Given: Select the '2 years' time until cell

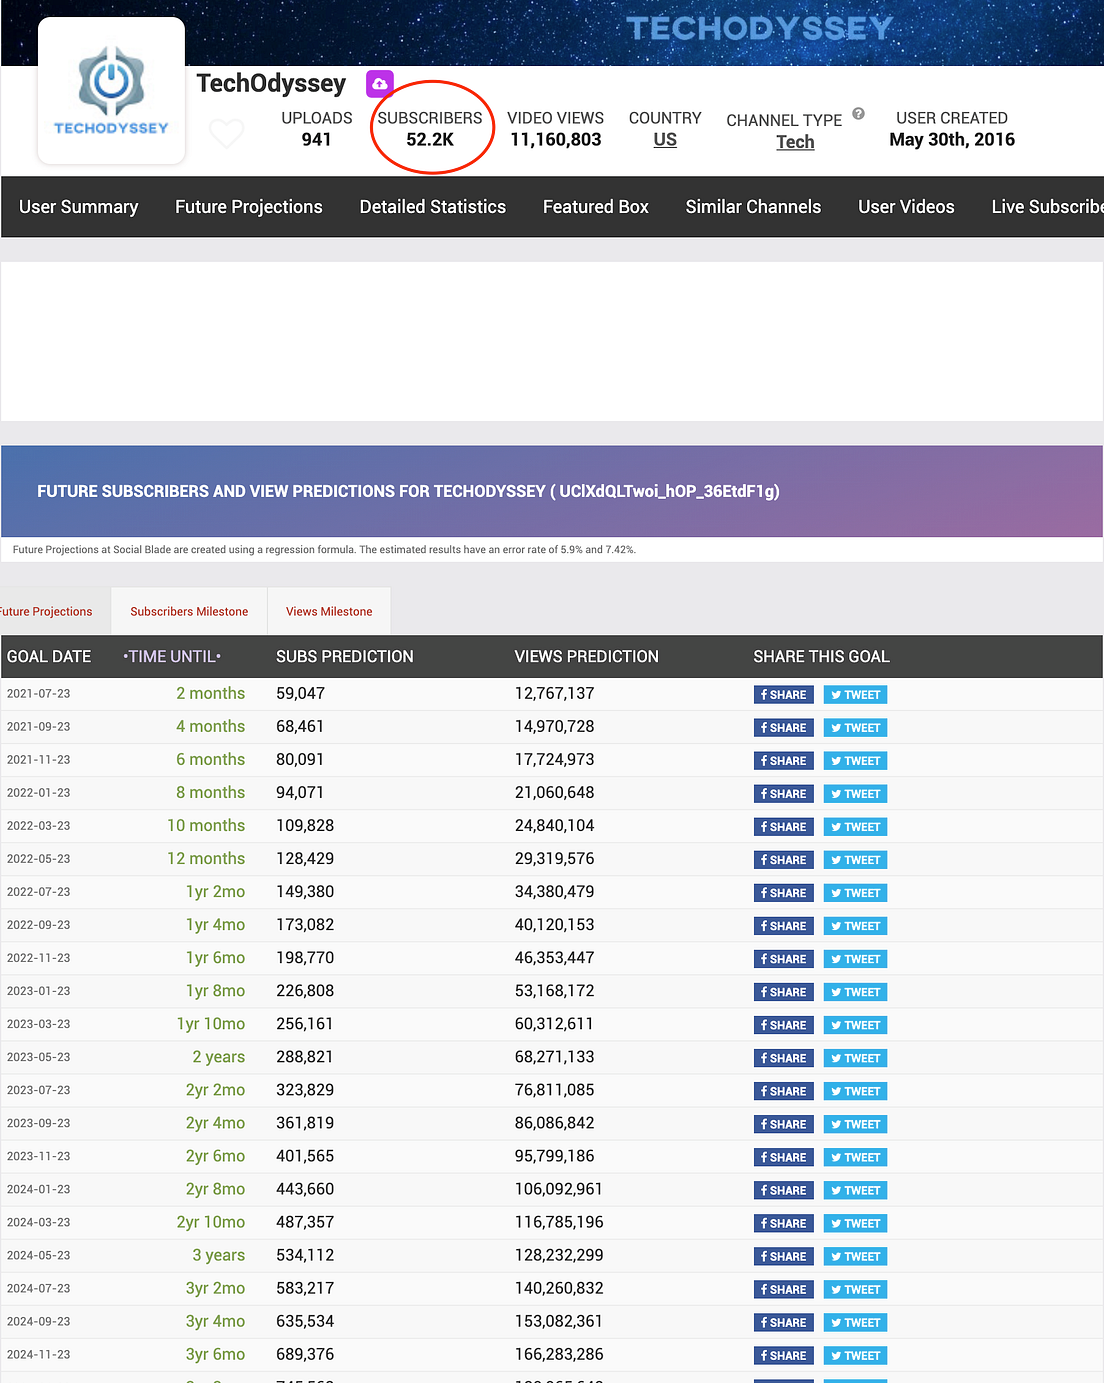Looking at the screenshot, I should point(219,1057).
